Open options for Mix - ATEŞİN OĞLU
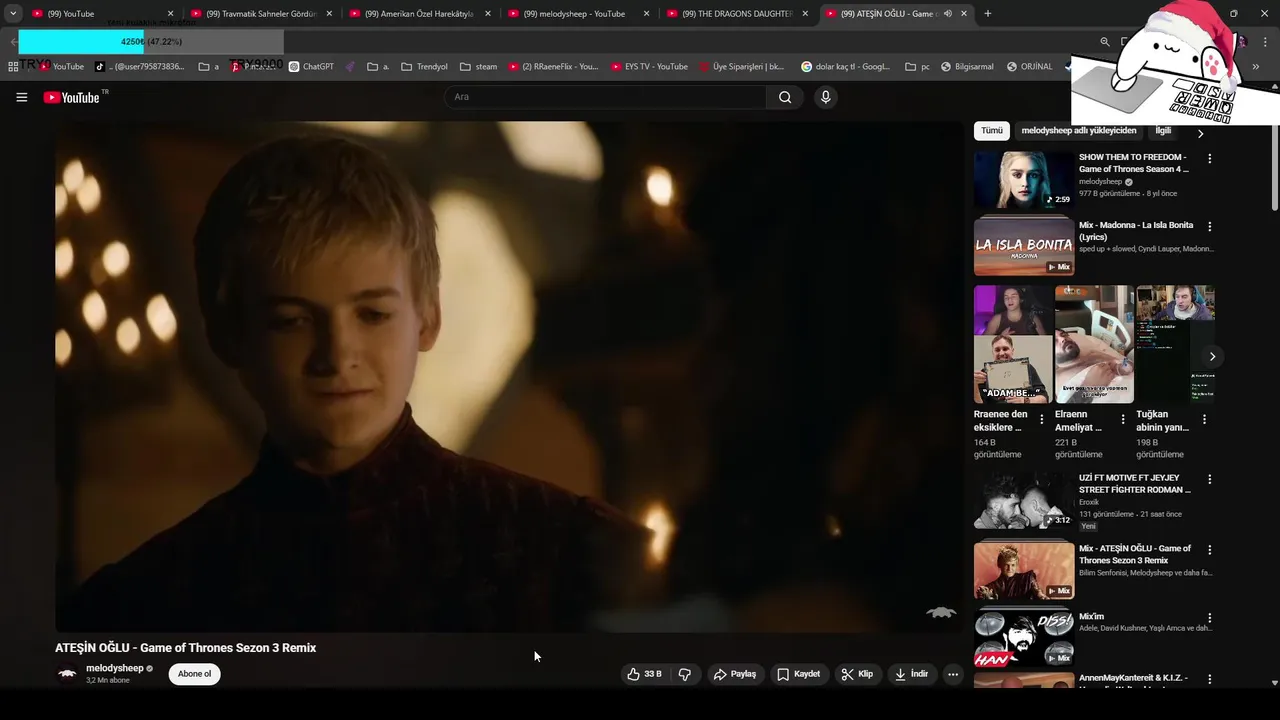Image resolution: width=1280 pixels, height=720 pixels. coord(1210,550)
